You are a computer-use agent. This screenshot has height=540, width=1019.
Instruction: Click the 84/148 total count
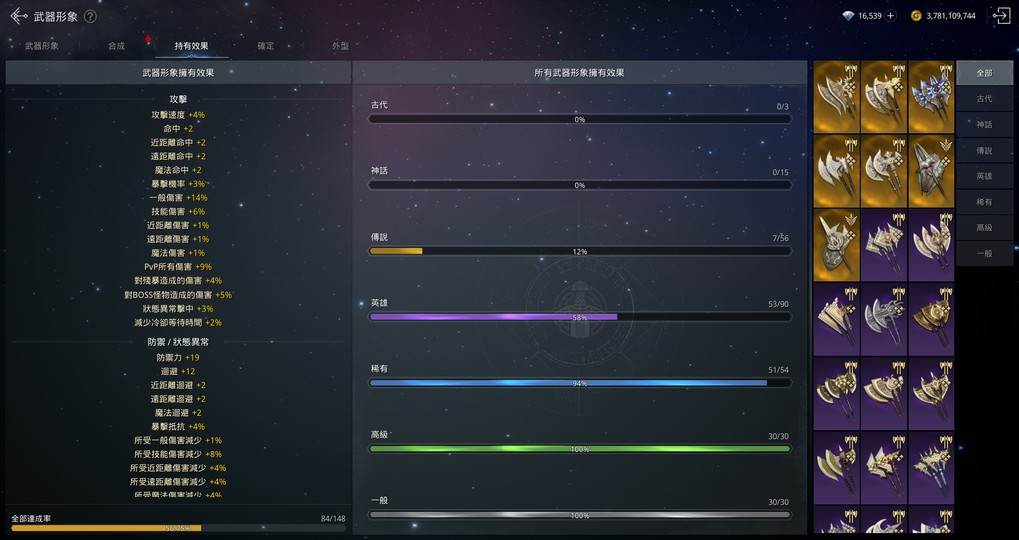click(x=333, y=519)
